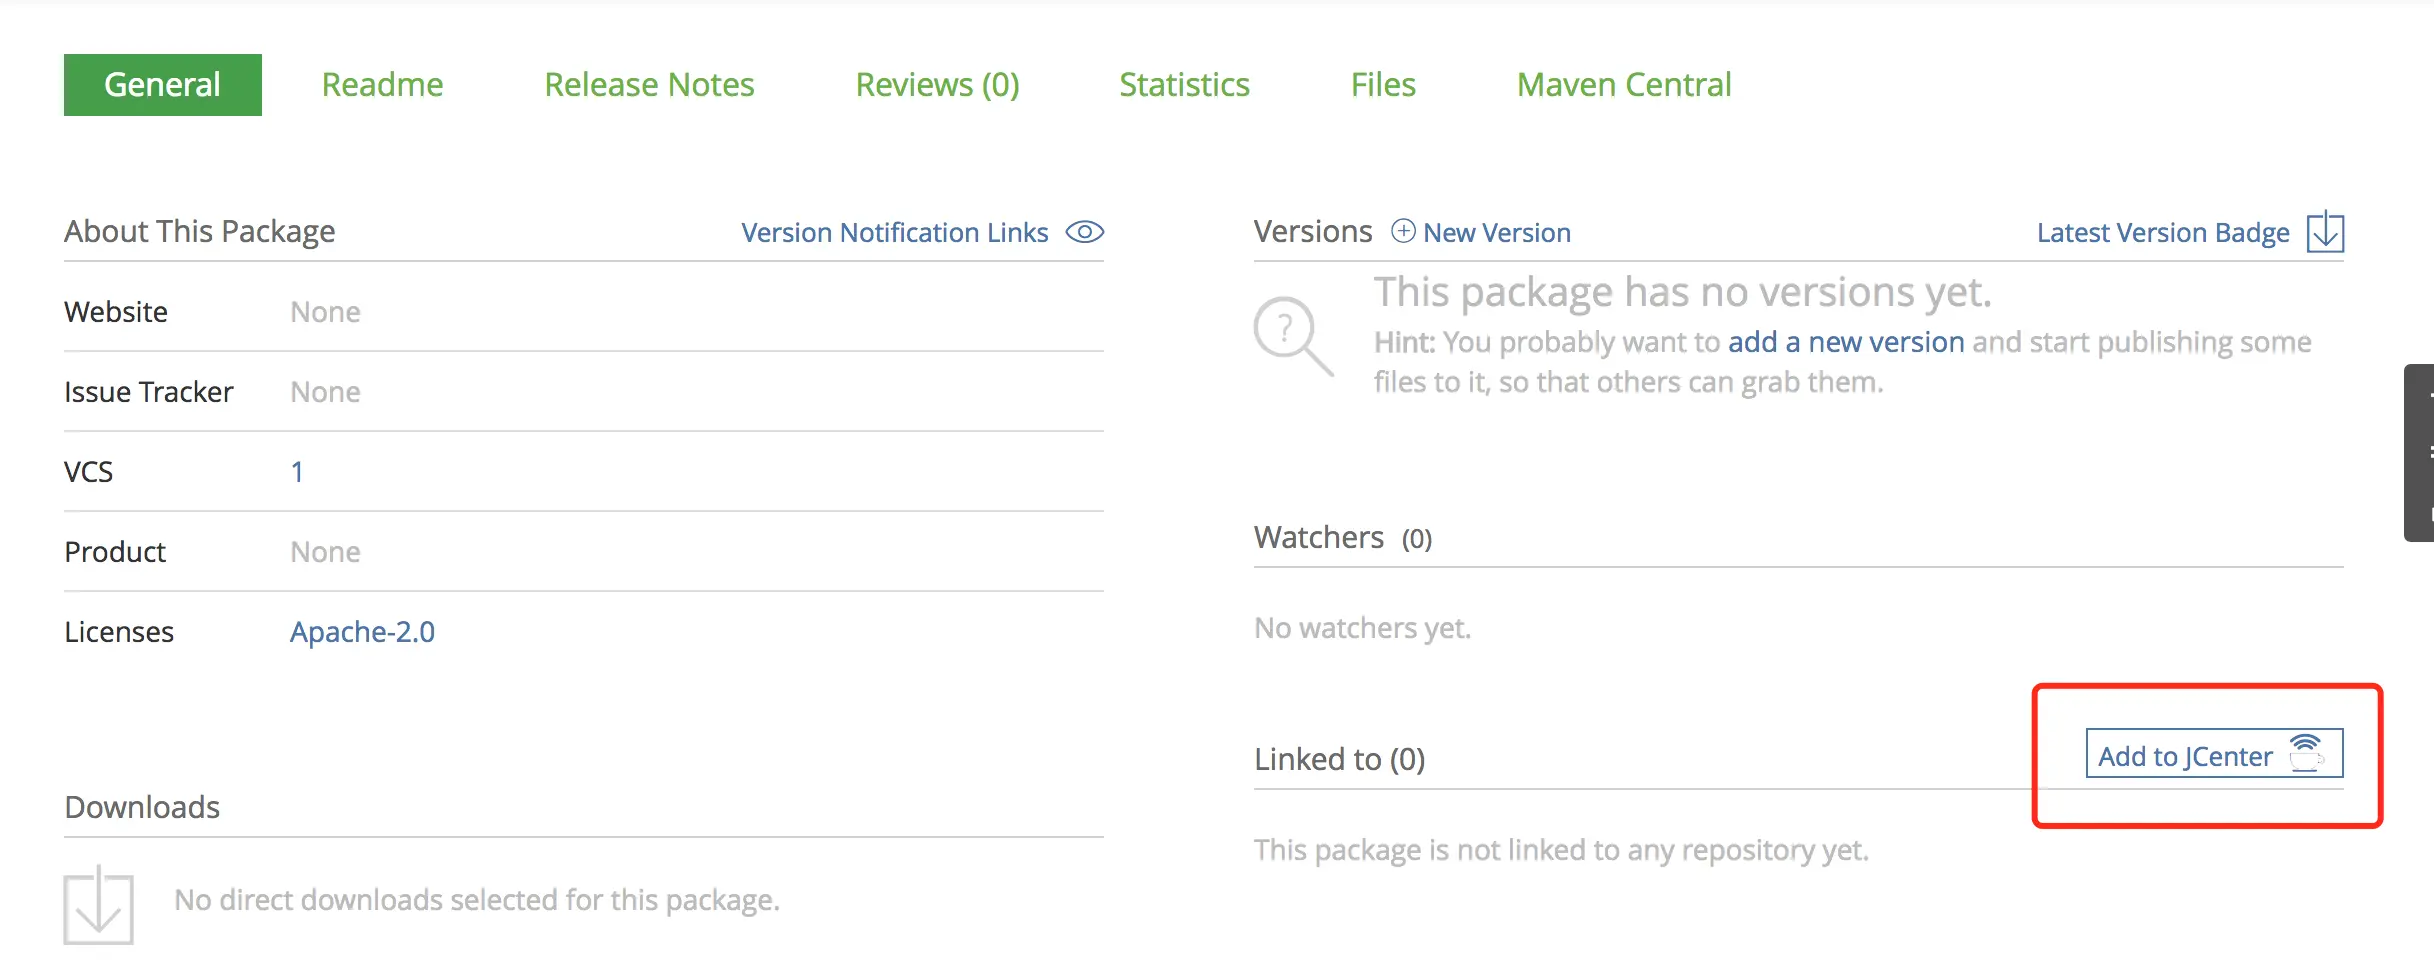The width and height of the screenshot is (2434, 970).
Task: Open the Maven Central tab
Action: [1624, 85]
